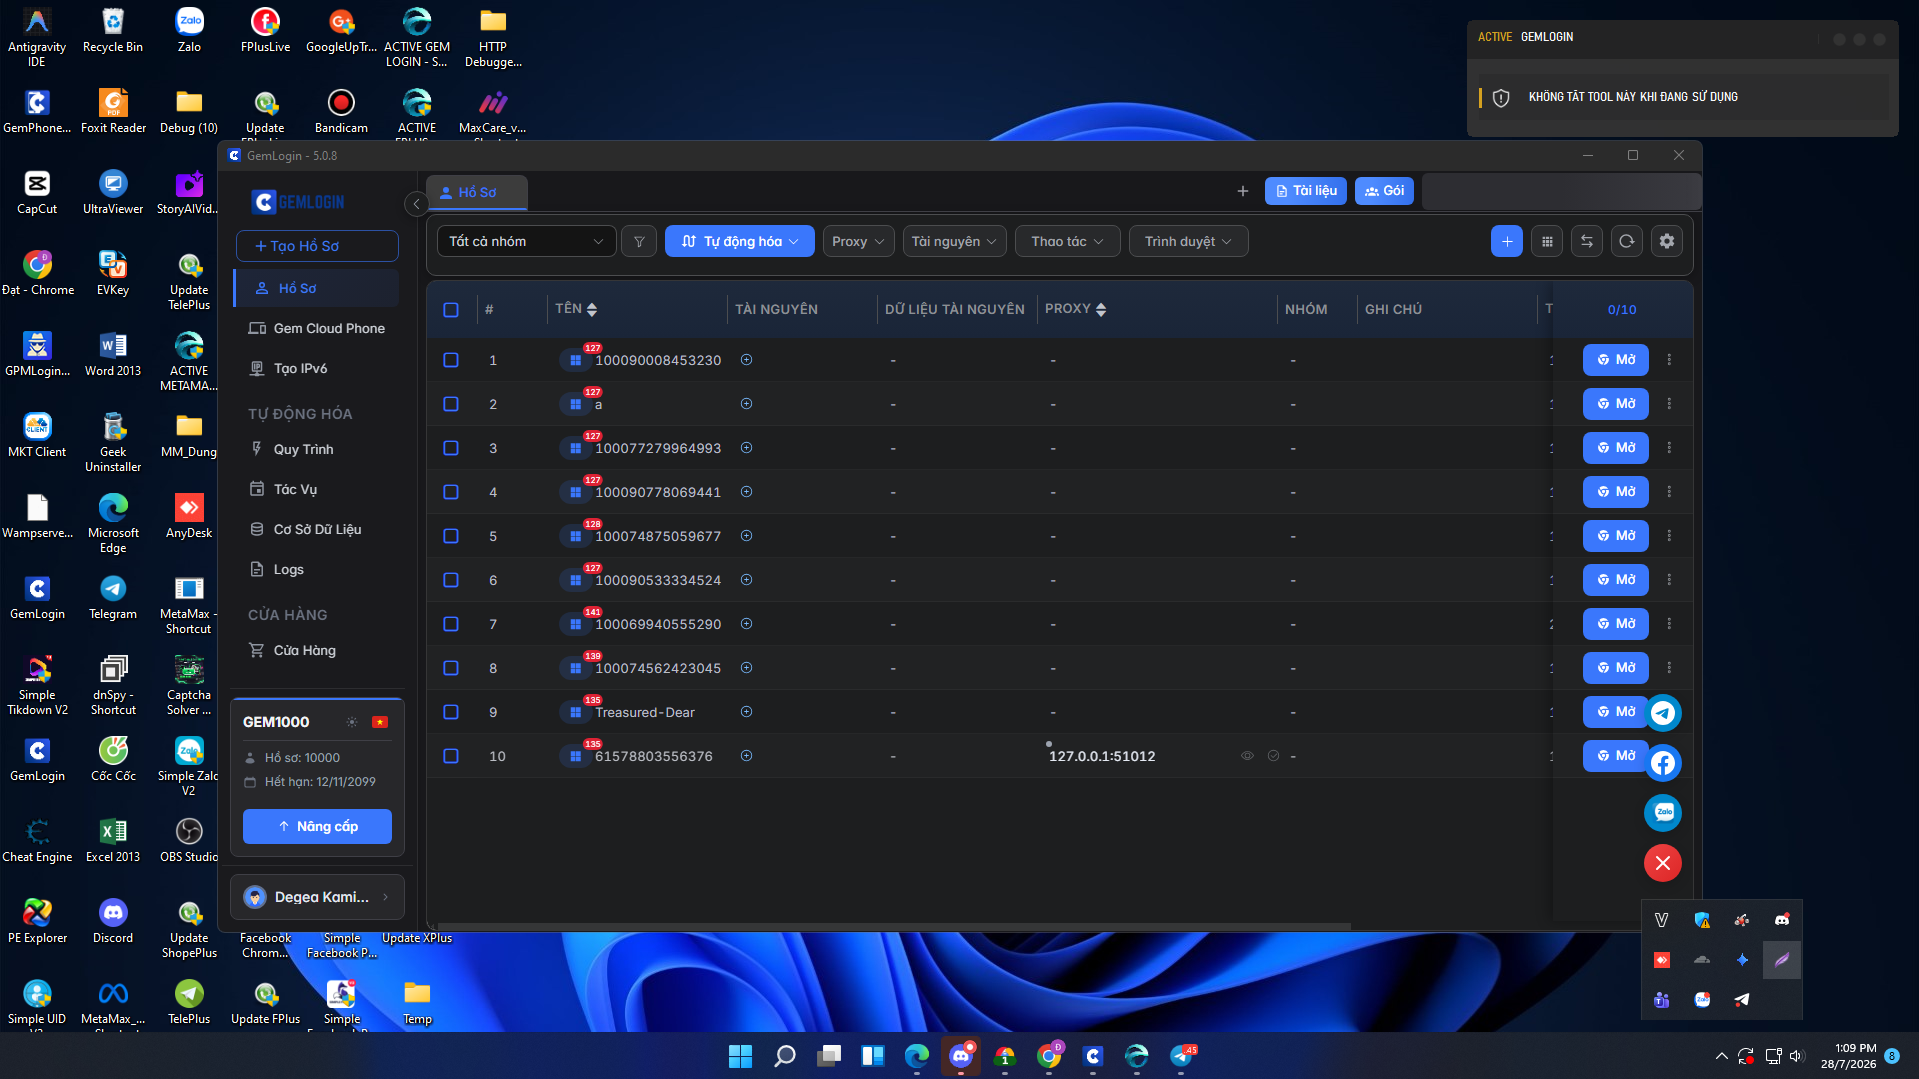
Task: Tick the checkbox for profile 100077279964993
Action: click(451, 448)
